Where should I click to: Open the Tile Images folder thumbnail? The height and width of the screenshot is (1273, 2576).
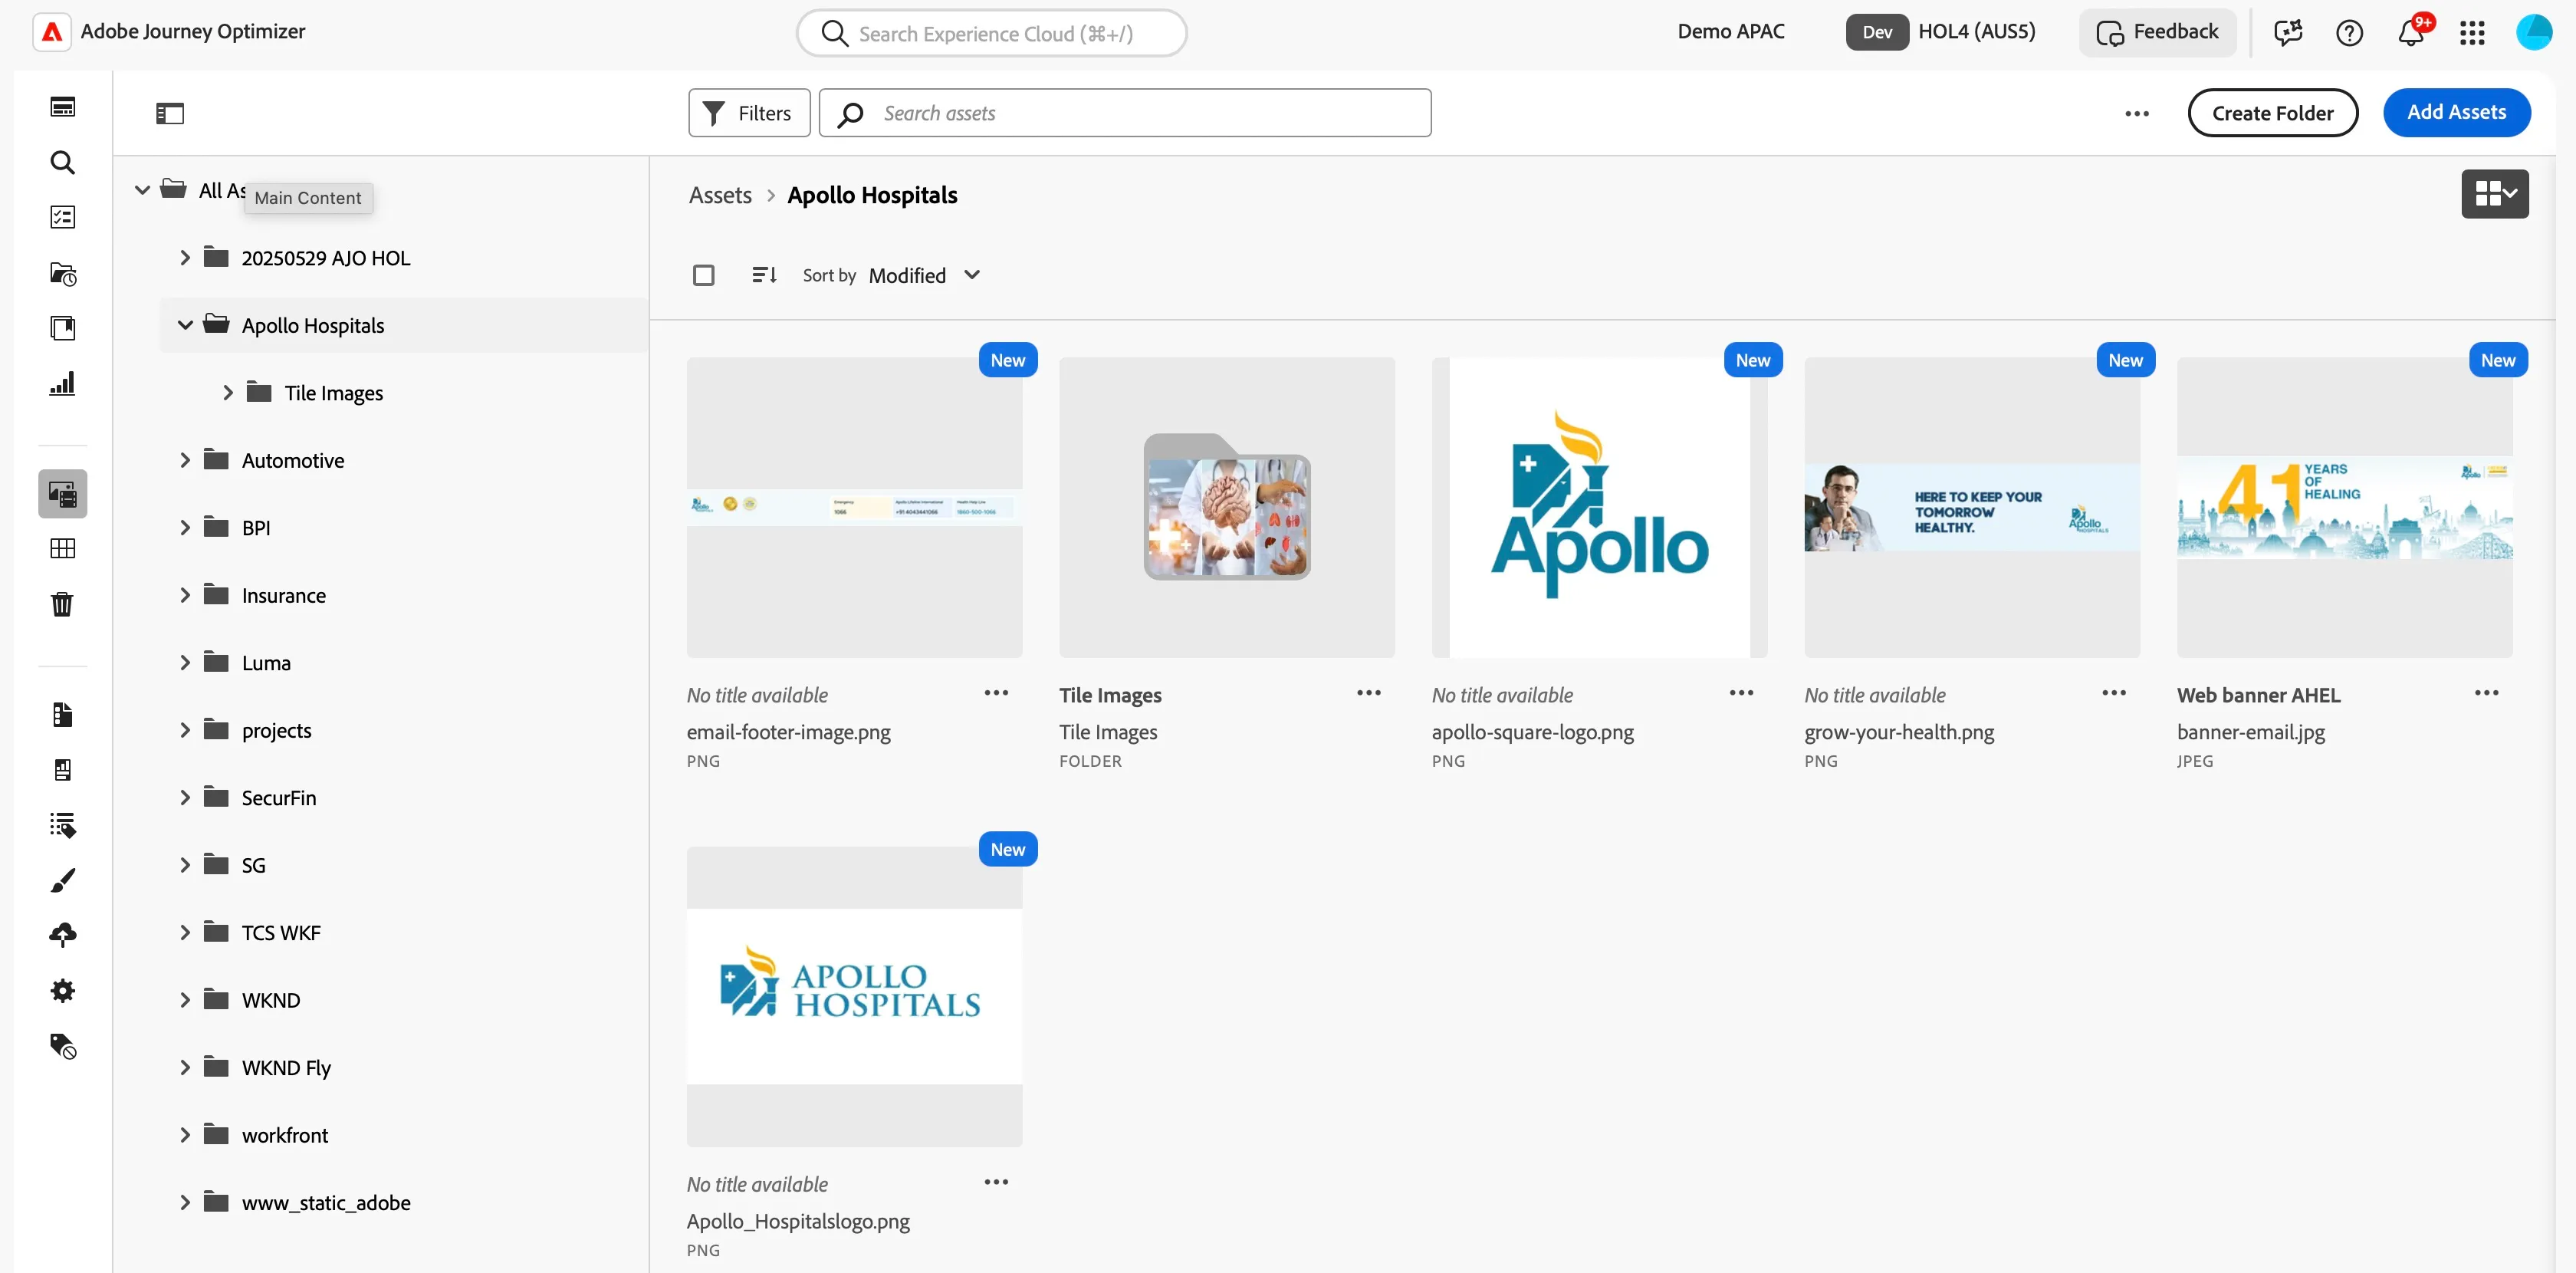click(x=1227, y=507)
